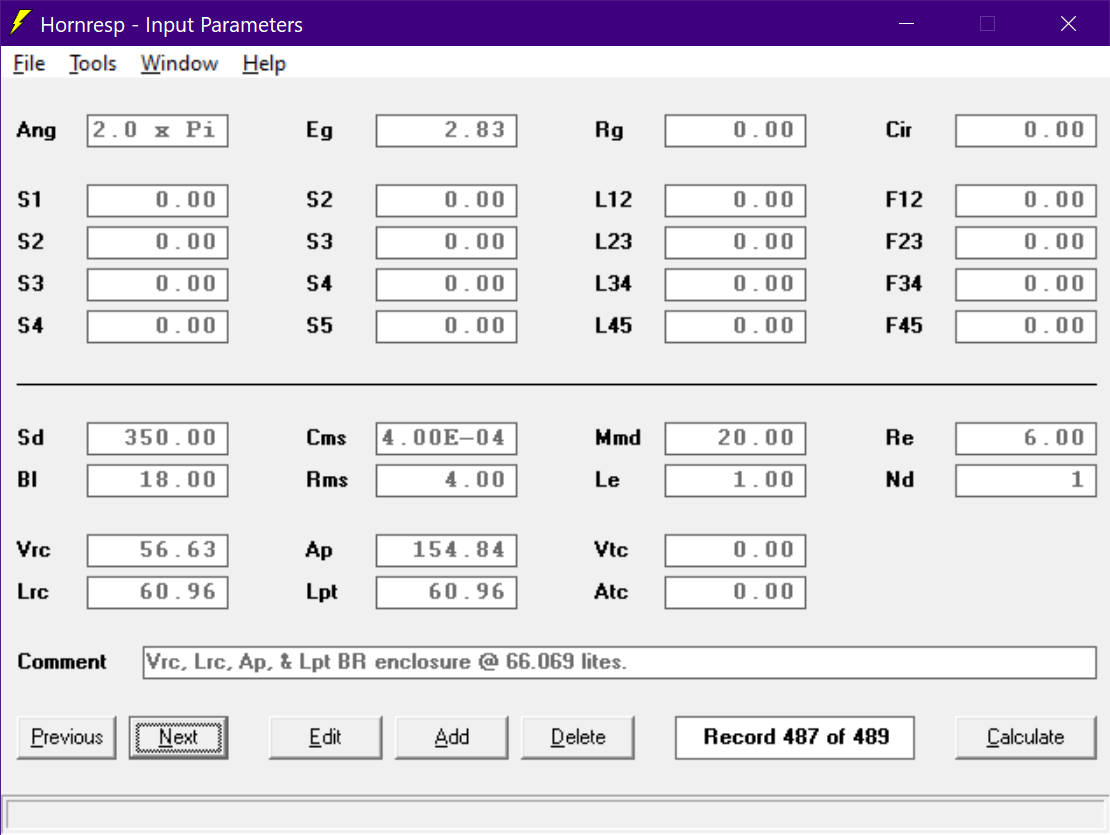Open the Window menu
This screenshot has width=1110, height=835.
pos(179,64)
